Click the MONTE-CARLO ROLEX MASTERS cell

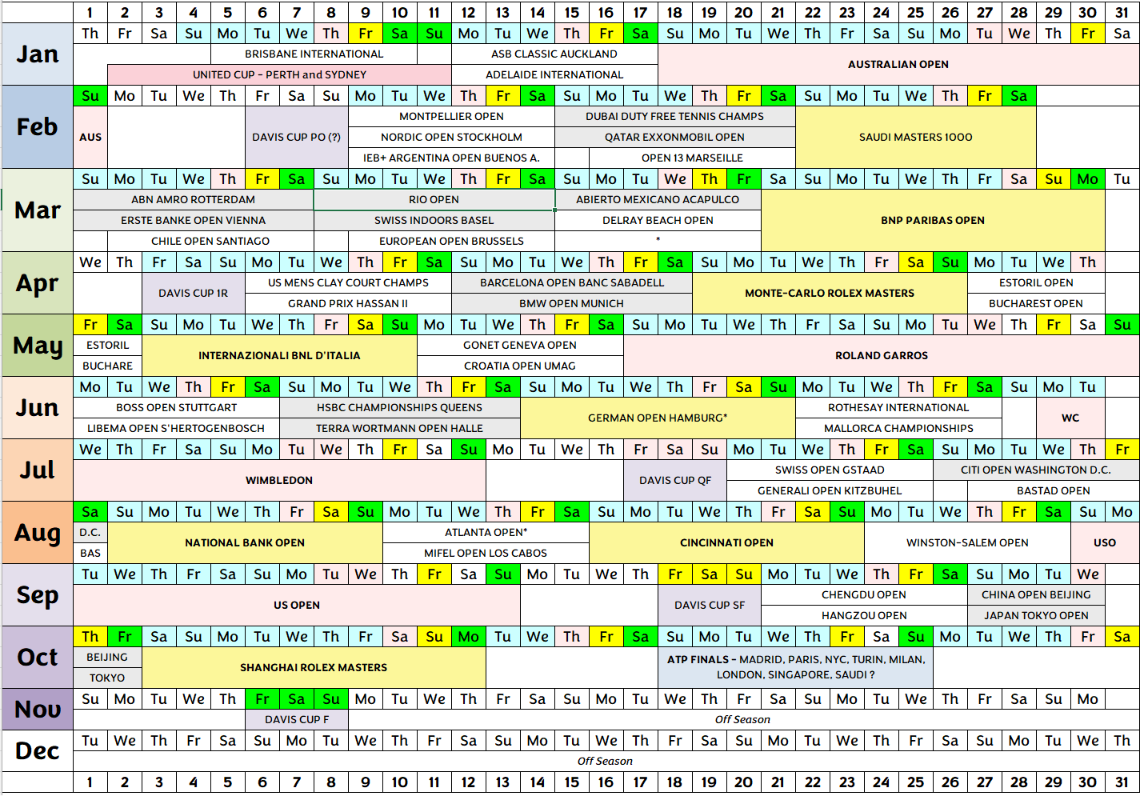(x=830, y=293)
